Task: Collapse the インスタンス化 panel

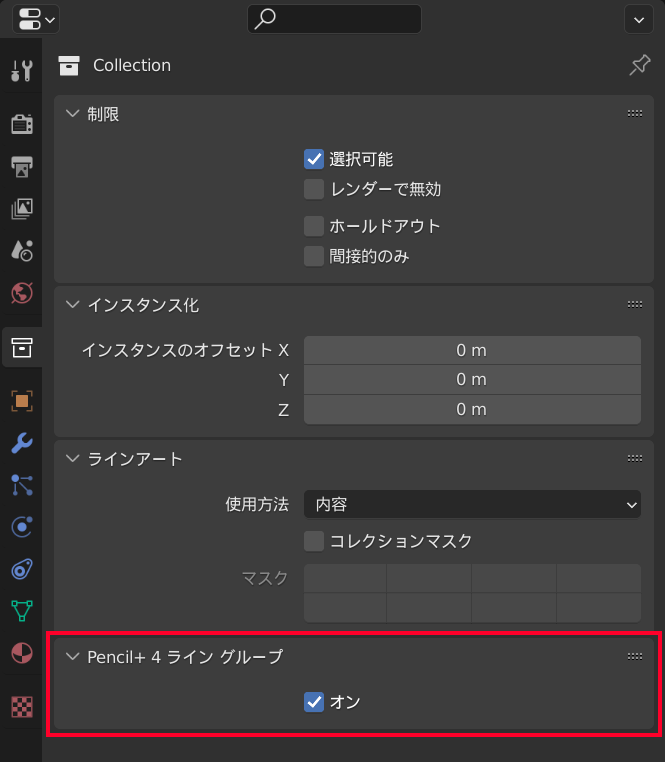Action: point(72,305)
